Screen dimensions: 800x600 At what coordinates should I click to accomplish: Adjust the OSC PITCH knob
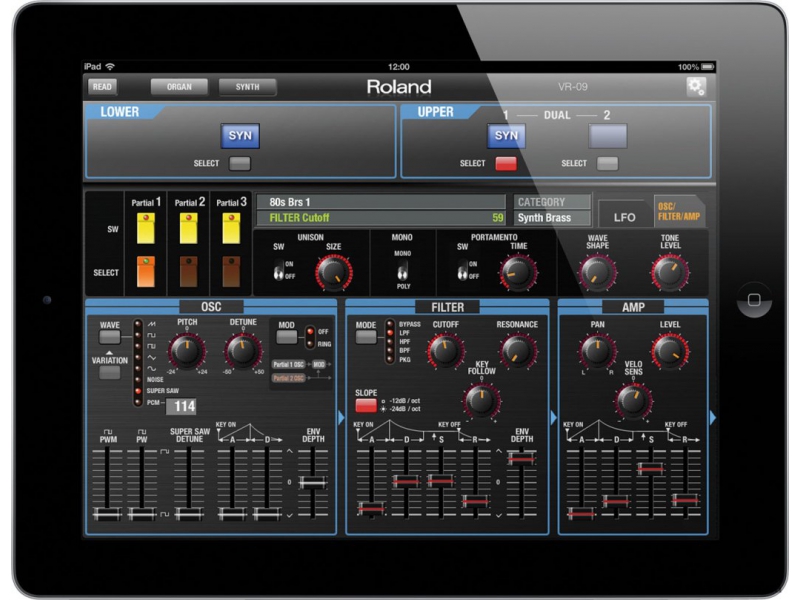tap(187, 352)
